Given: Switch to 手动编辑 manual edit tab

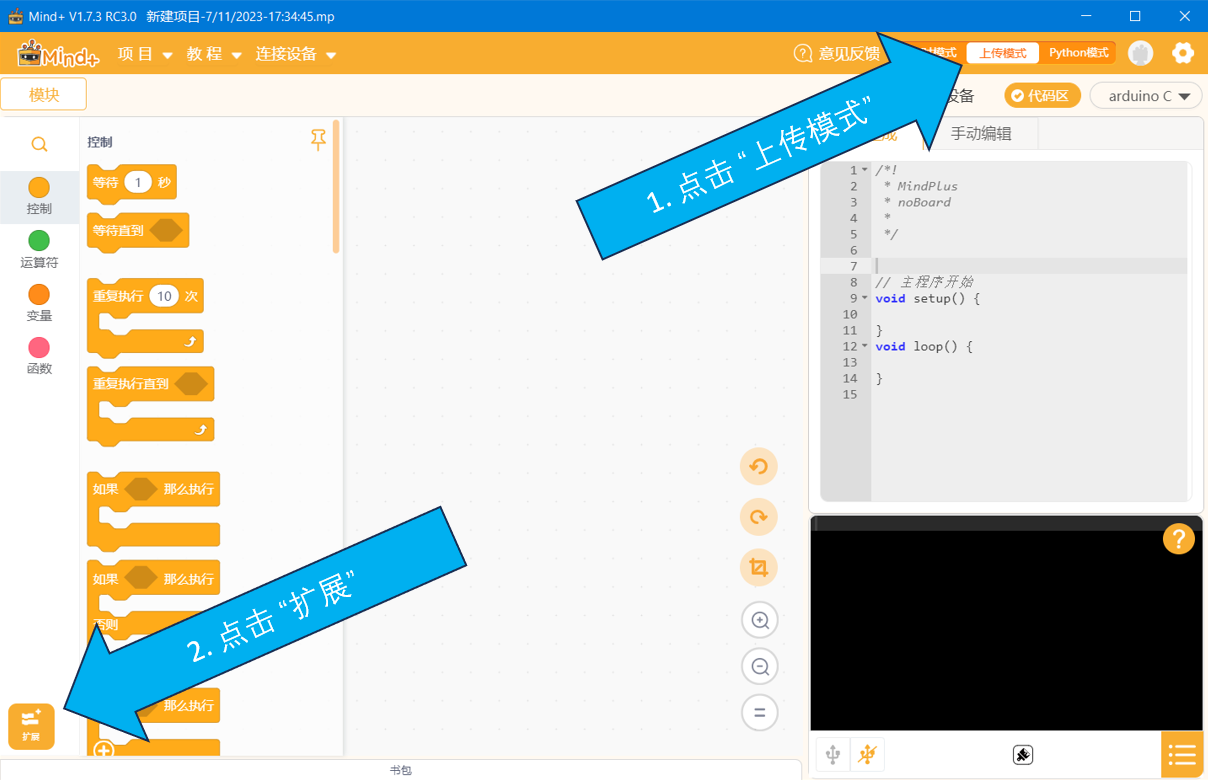Looking at the screenshot, I should coord(981,133).
